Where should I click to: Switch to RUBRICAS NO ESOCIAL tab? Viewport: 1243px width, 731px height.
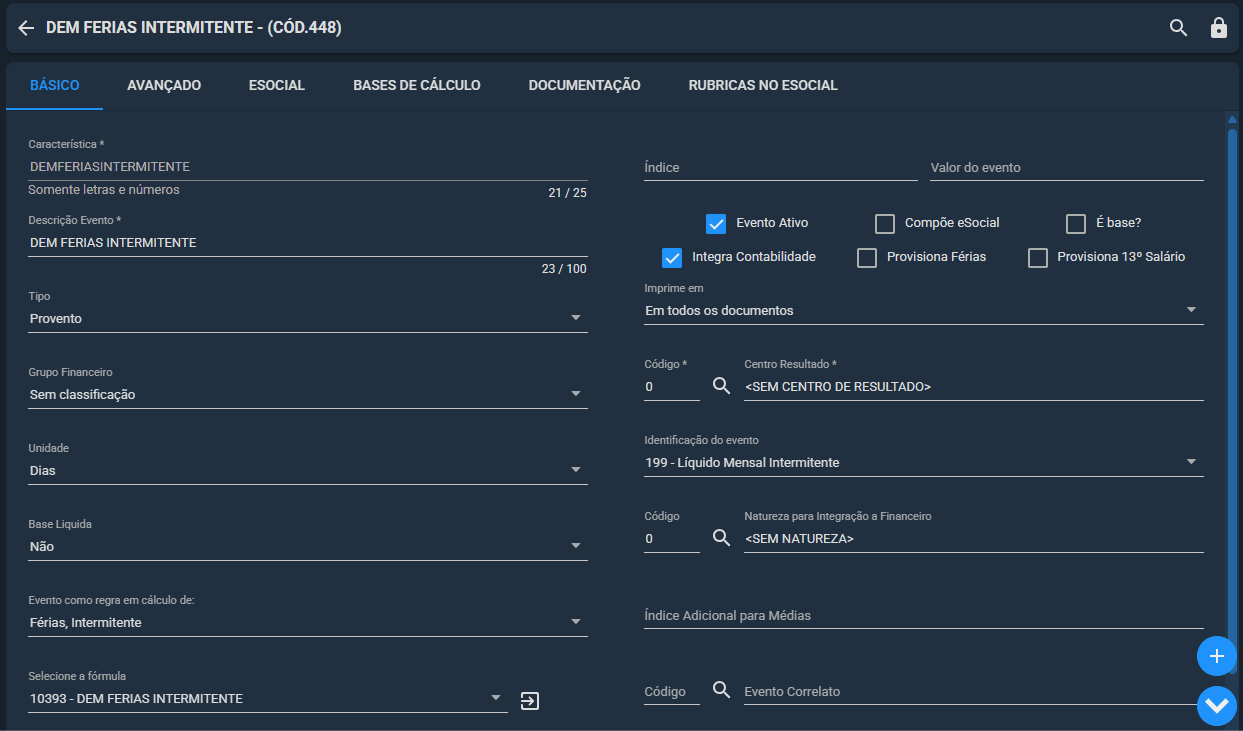point(763,85)
